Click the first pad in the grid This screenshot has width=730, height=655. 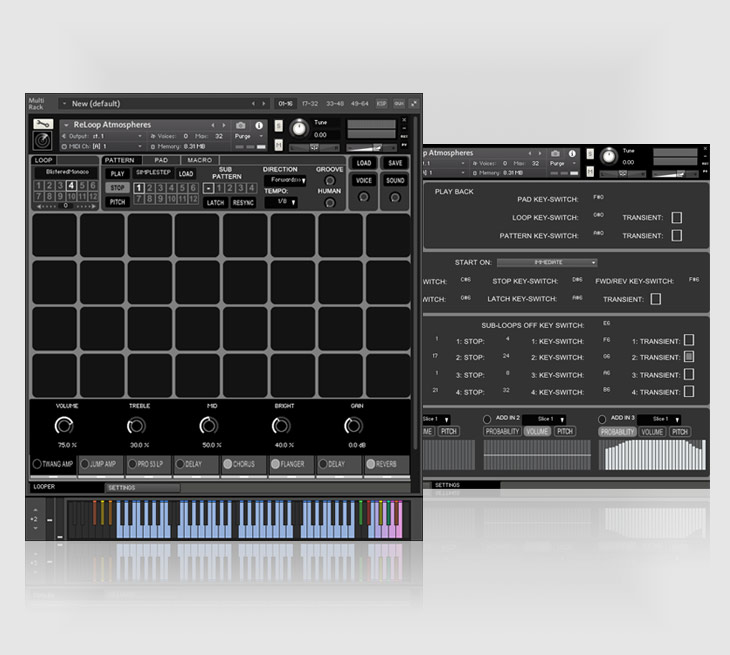tap(55, 235)
